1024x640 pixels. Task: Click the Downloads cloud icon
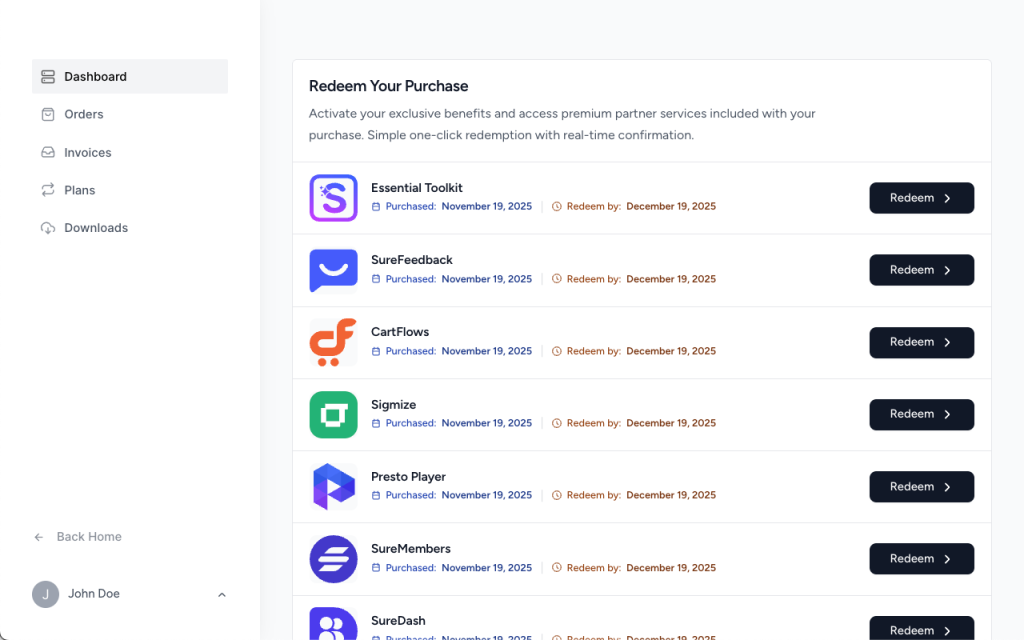pos(48,228)
